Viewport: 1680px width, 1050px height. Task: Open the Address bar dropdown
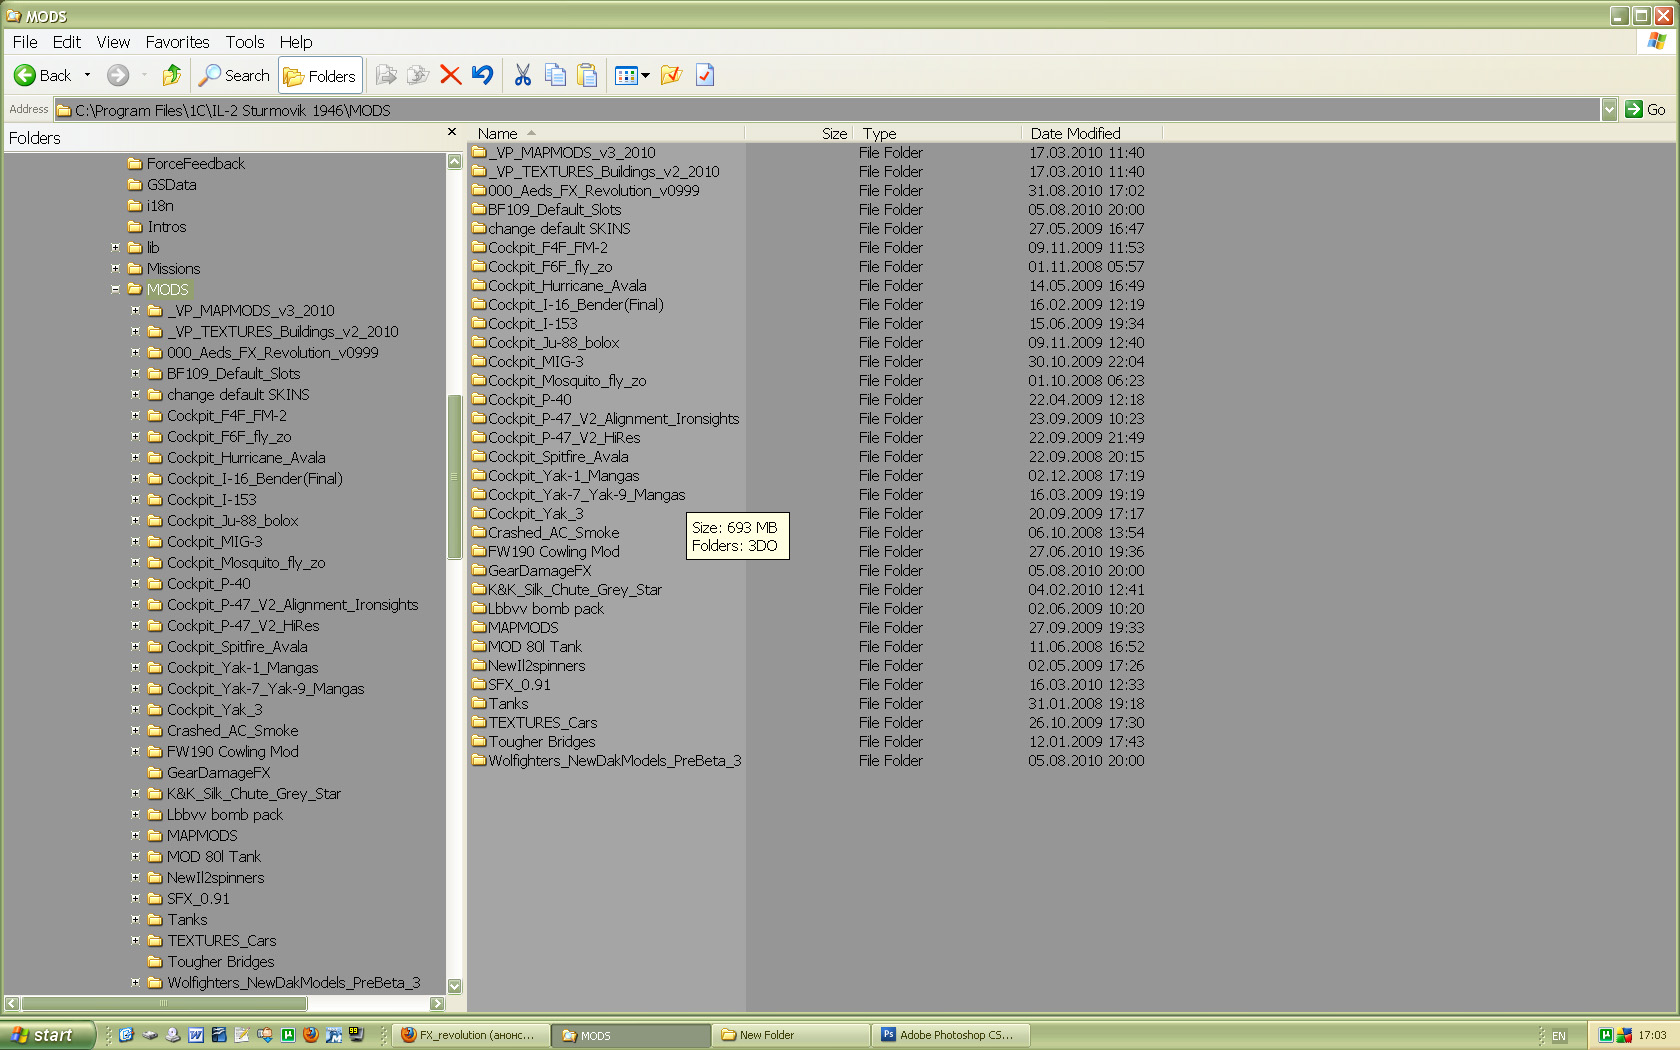pos(1609,110)
